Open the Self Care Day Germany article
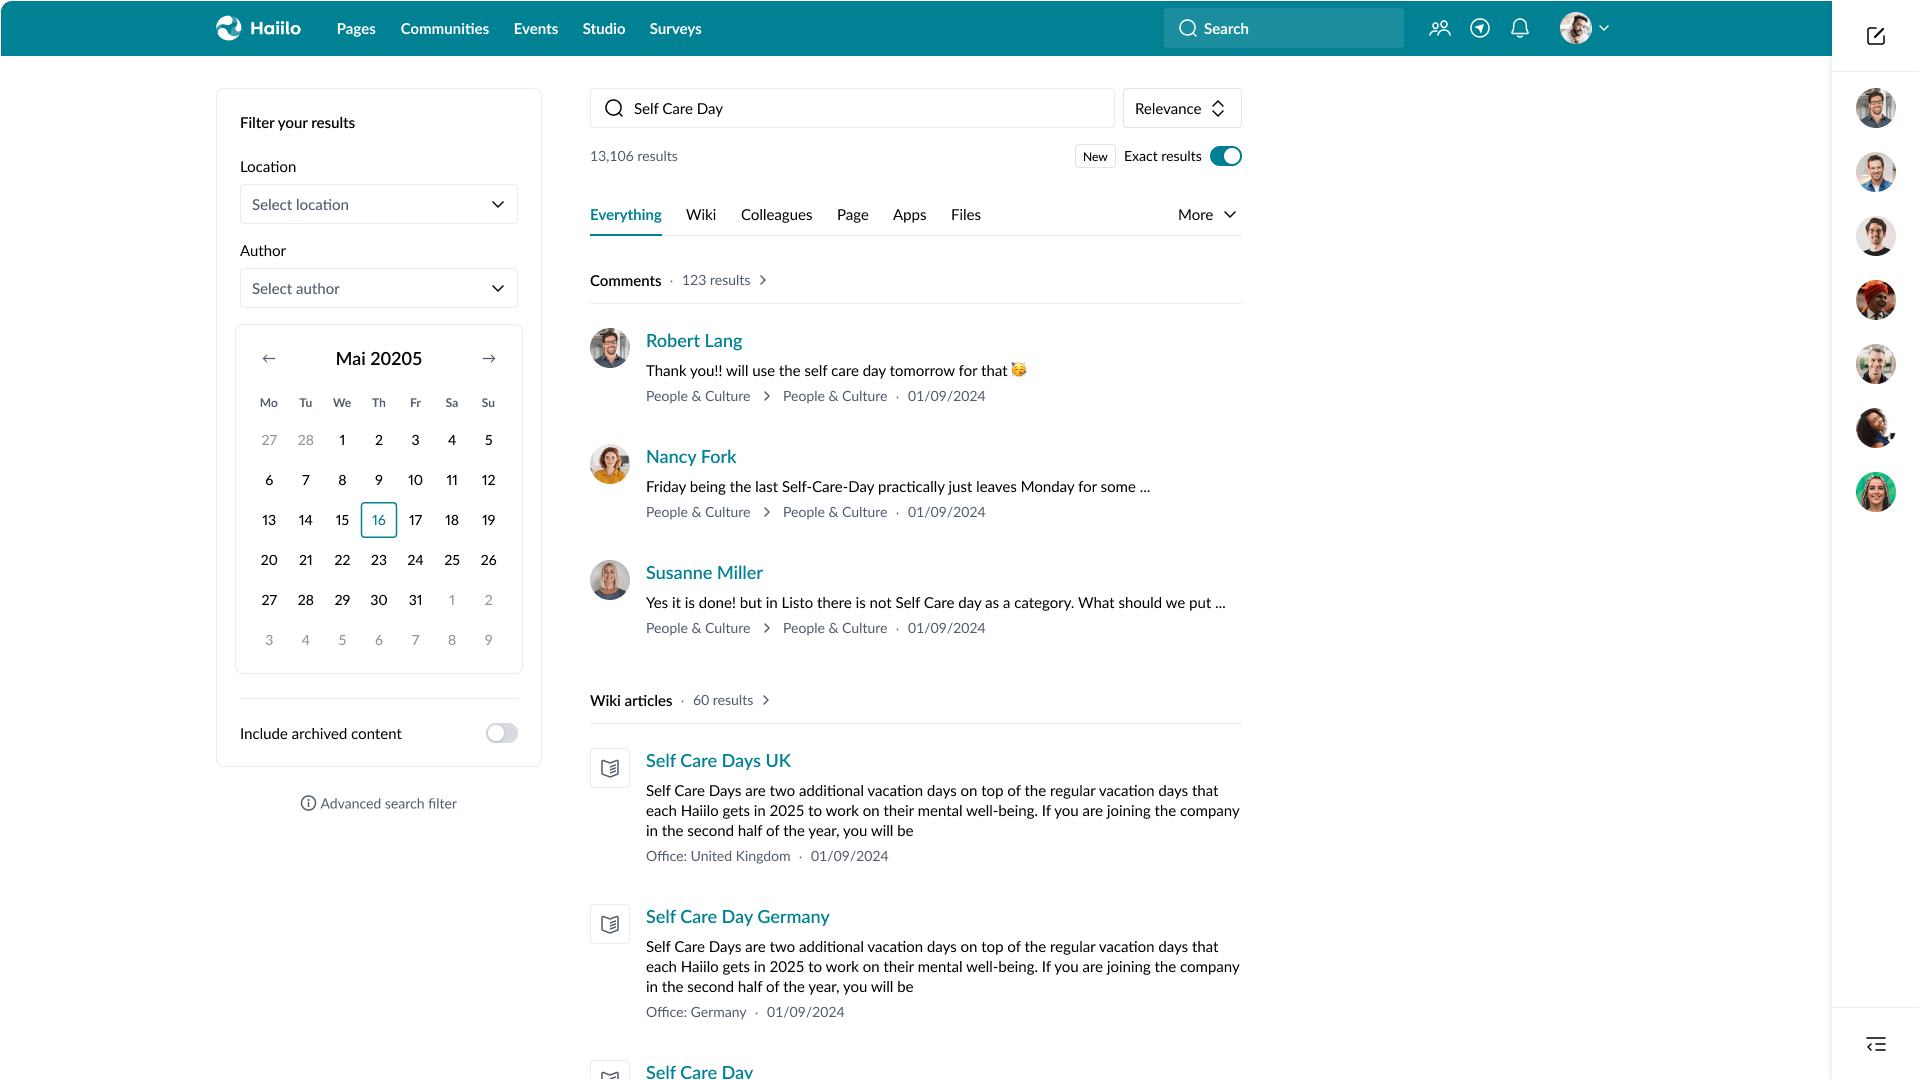The image size is (1920, 1080). pos(737,916)
